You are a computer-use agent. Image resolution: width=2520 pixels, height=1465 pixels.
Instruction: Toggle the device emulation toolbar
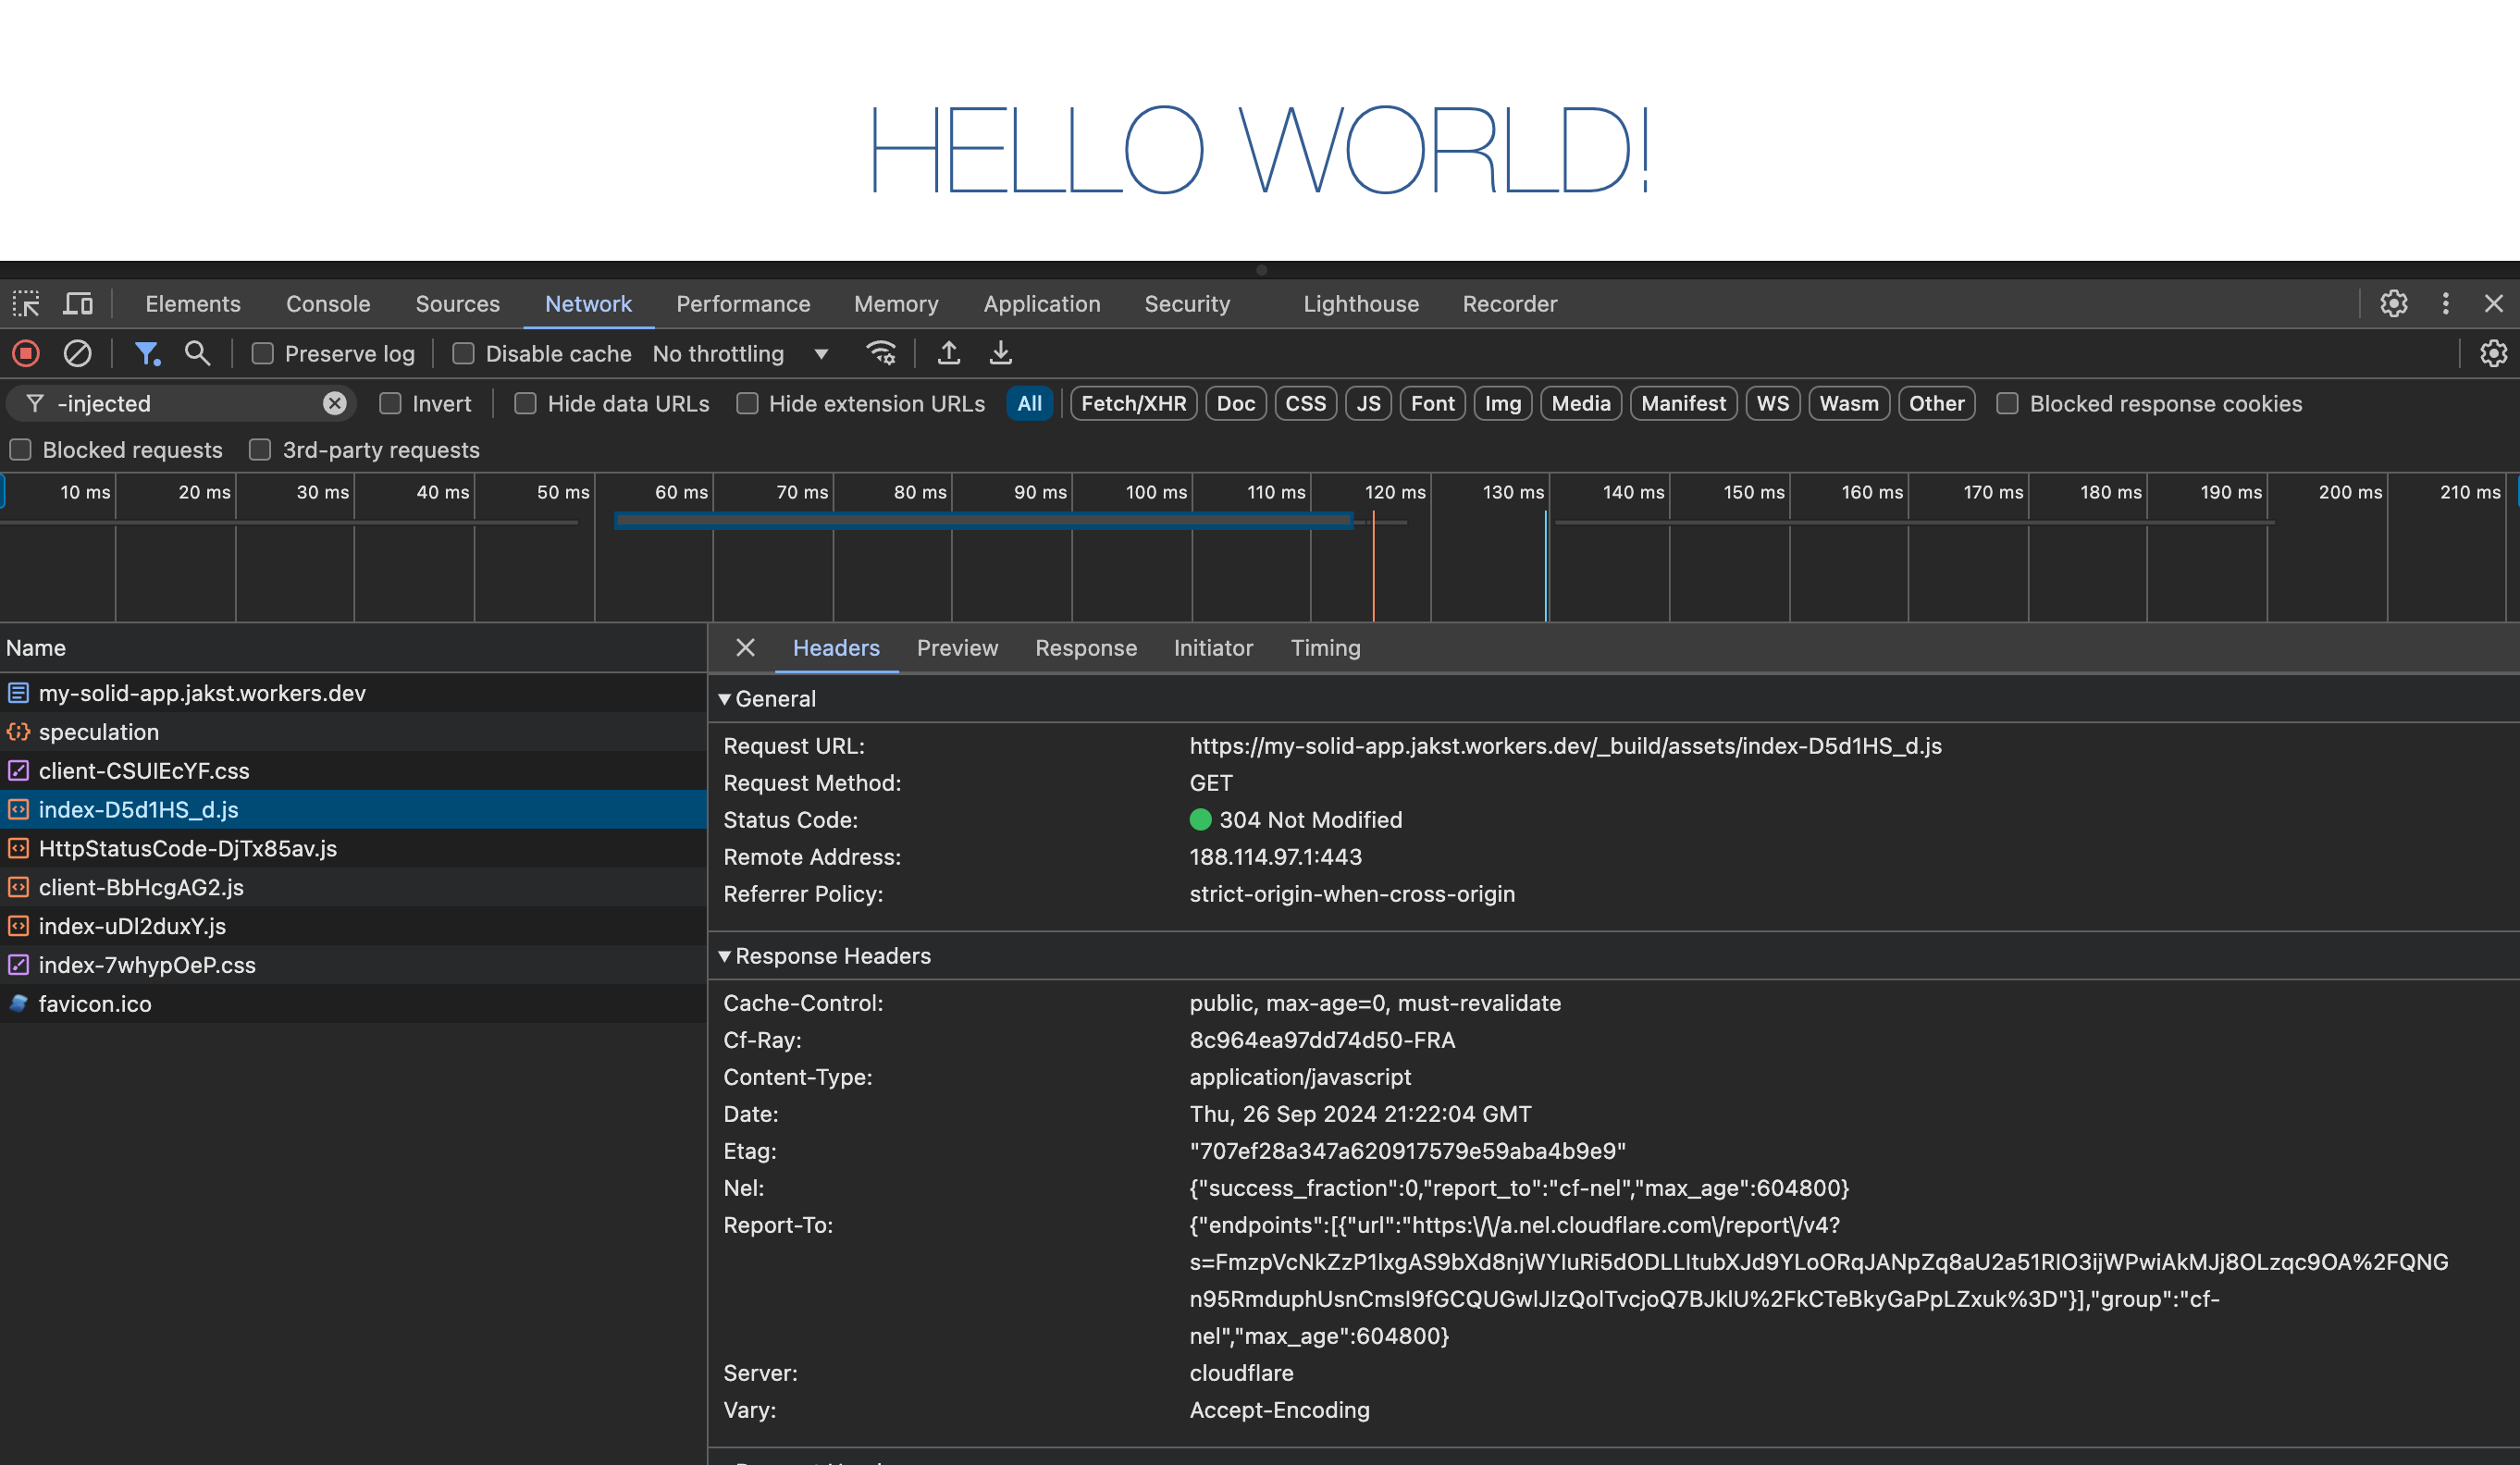(x=77, y=303)
